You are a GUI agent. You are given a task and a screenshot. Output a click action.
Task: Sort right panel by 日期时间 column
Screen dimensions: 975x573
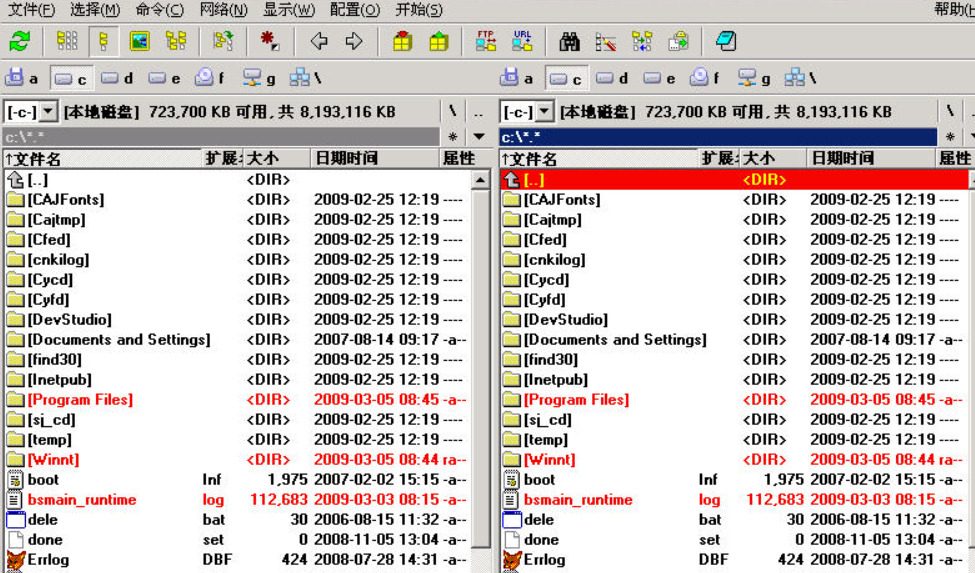(871, 158)
